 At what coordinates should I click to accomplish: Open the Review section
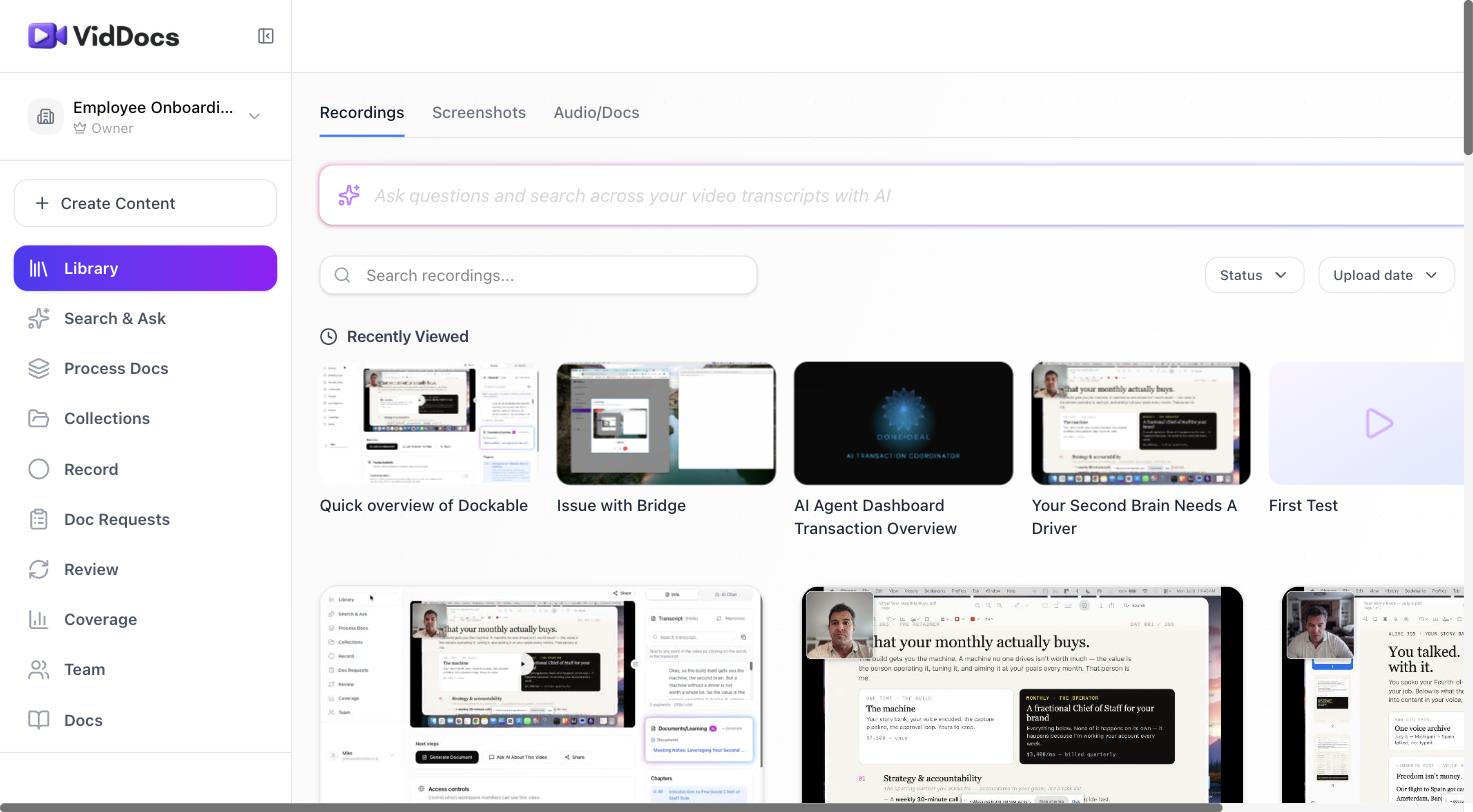[x=145, y=569]
